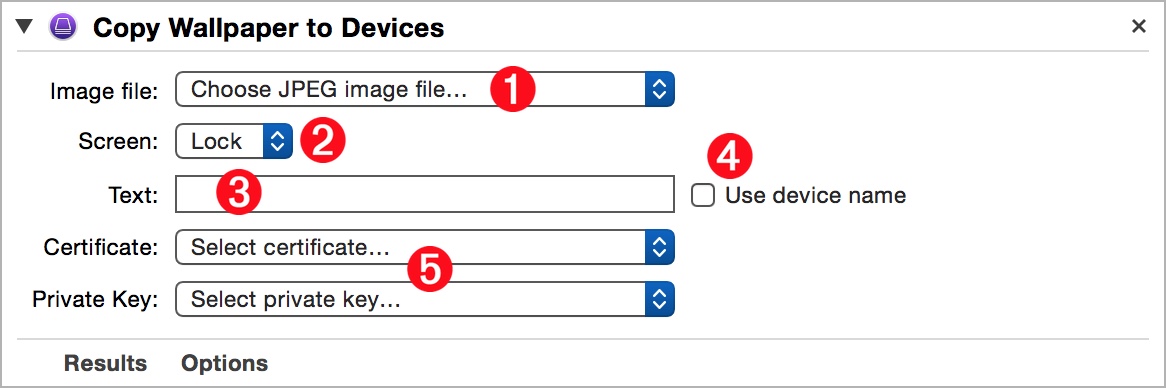Click the purple Apple Configurator action icon
This screenshot has width=1166, height=388.
(62, 28)
